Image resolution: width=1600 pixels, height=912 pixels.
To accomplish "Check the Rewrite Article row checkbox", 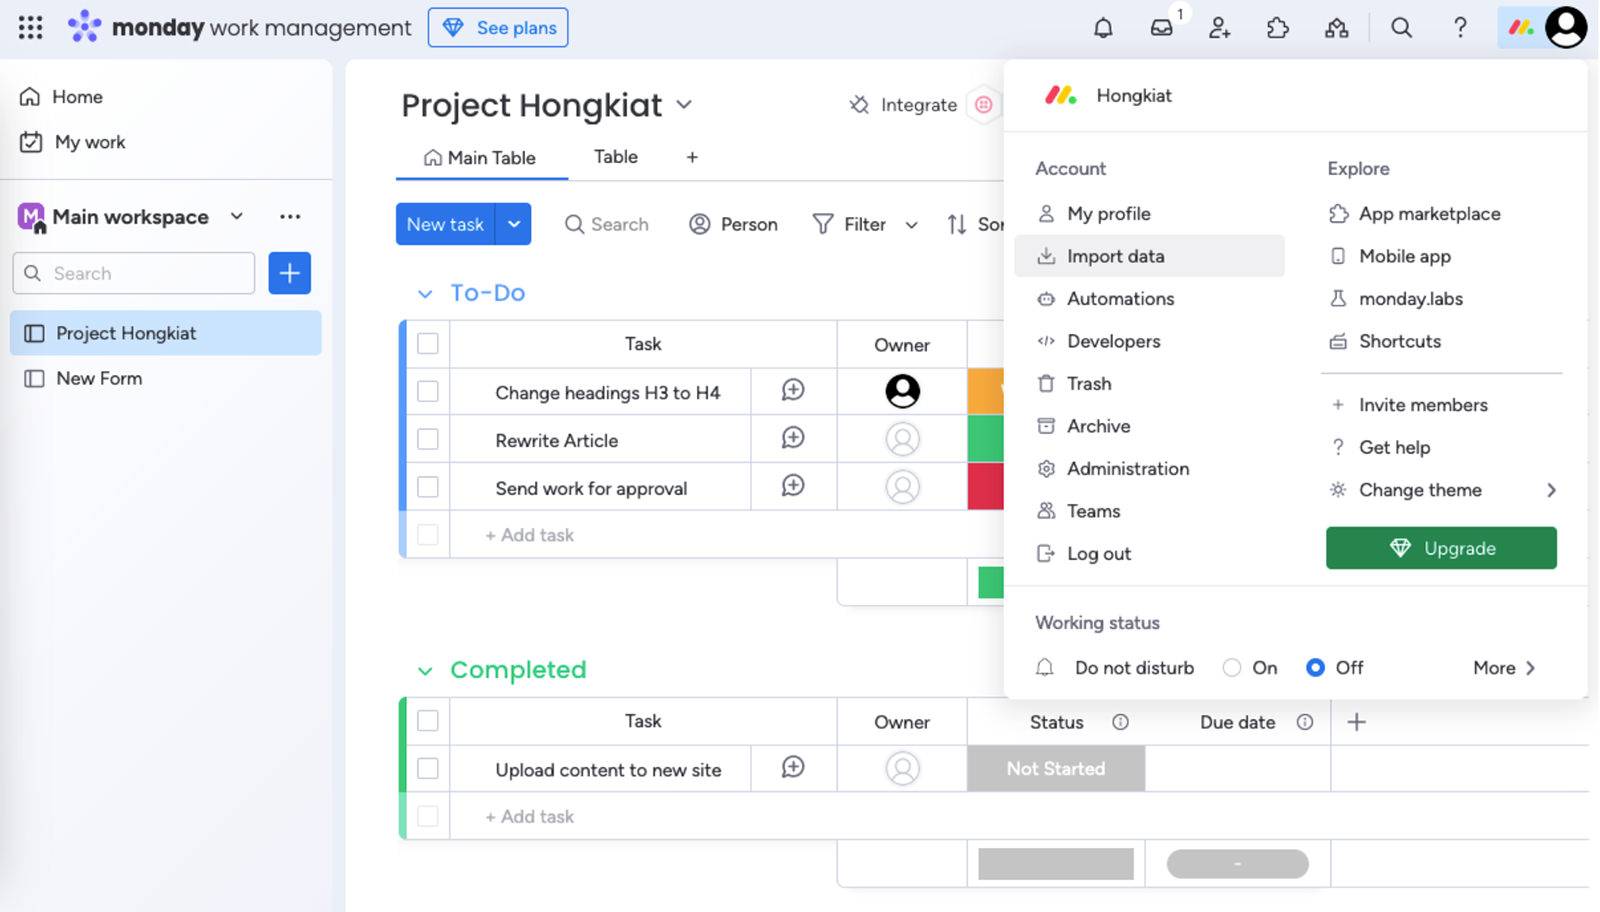I will [x=428, y=439].
